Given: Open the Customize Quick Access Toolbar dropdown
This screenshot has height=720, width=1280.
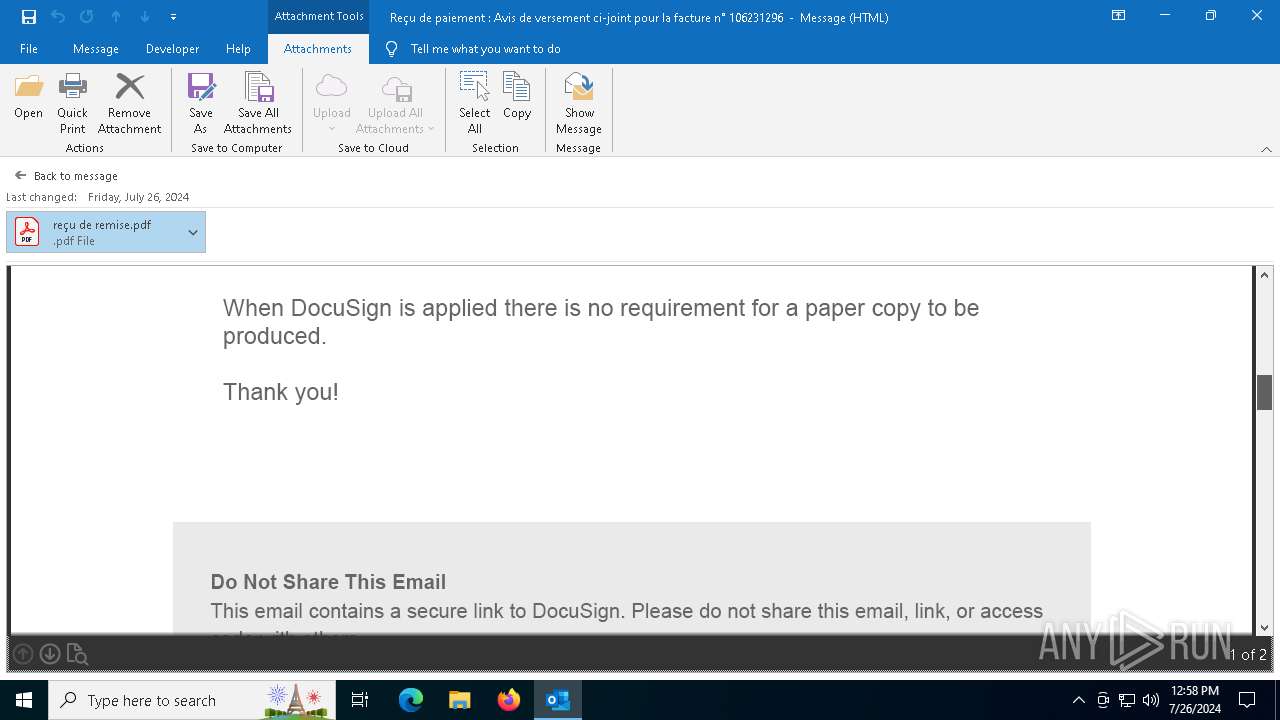Looking at the screenshot, I should [x=174, y=17].
